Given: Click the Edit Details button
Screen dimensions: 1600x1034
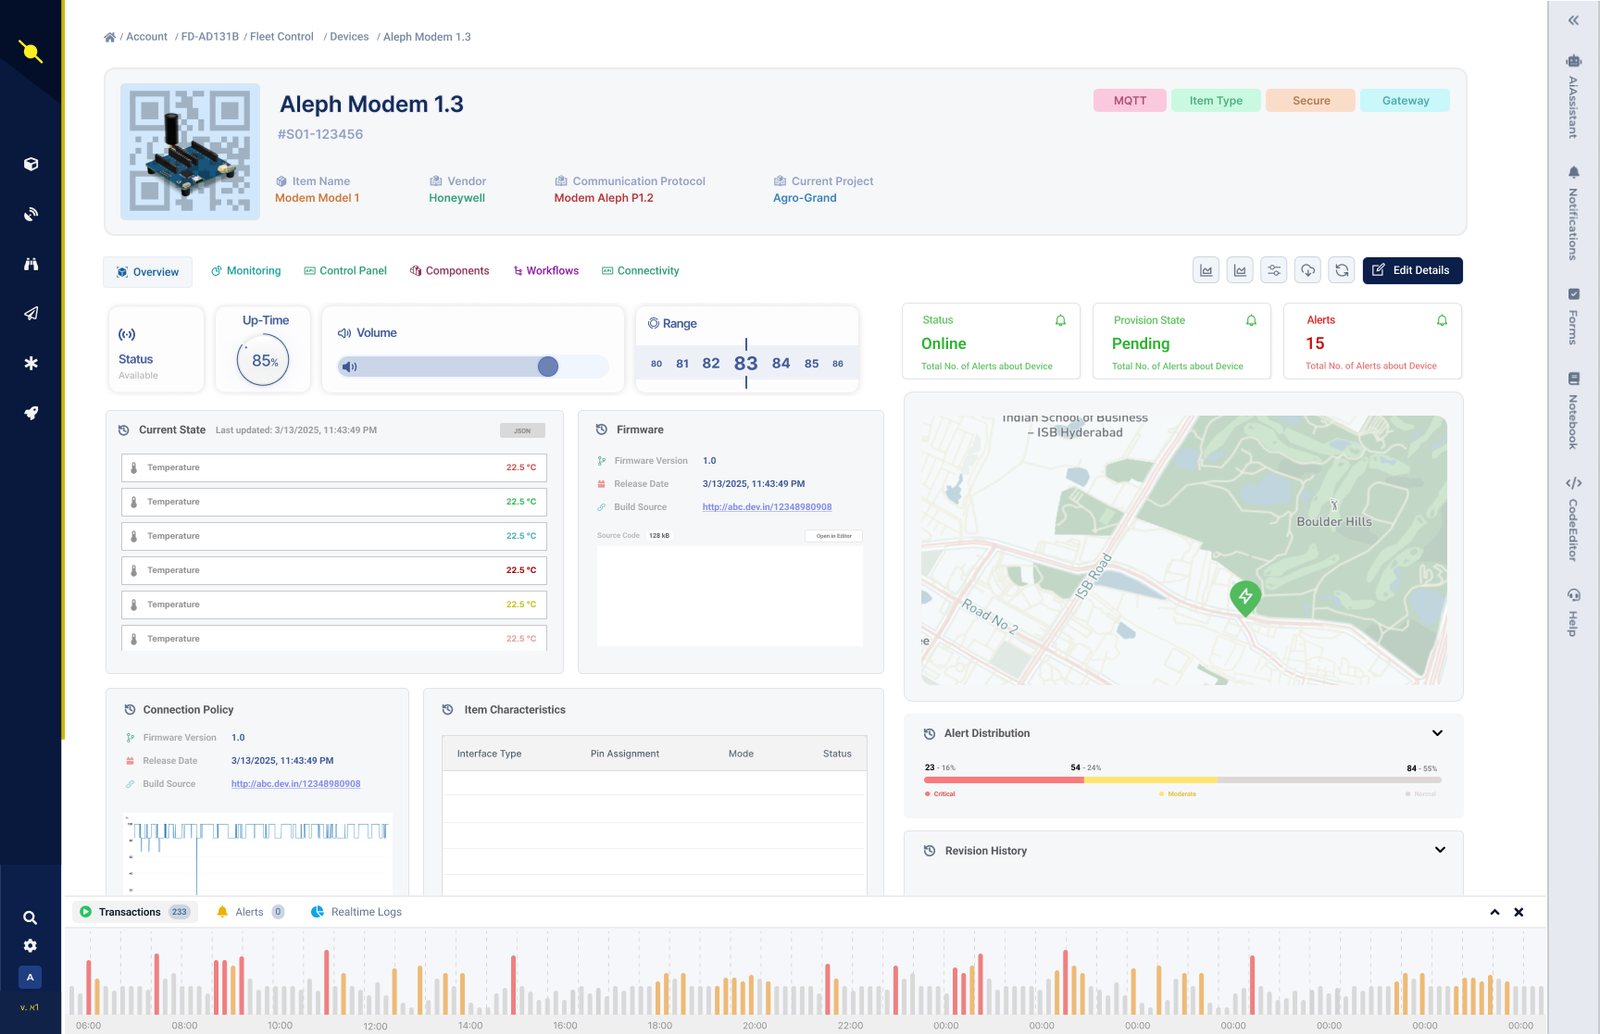Looking at the screenshot, I should pos(1412,270).
